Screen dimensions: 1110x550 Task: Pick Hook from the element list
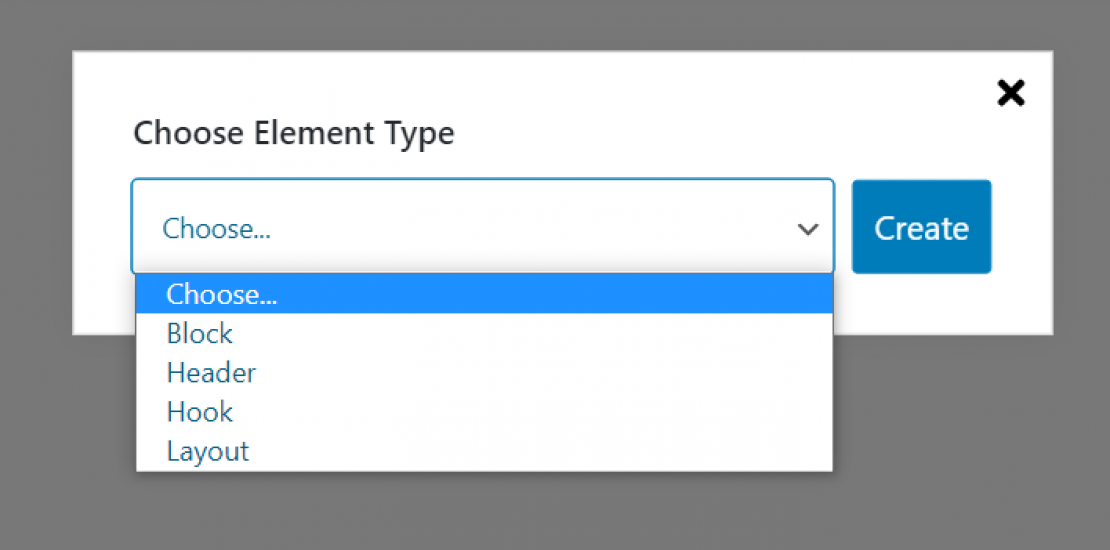pyautogui.click(x=200, y=412)
